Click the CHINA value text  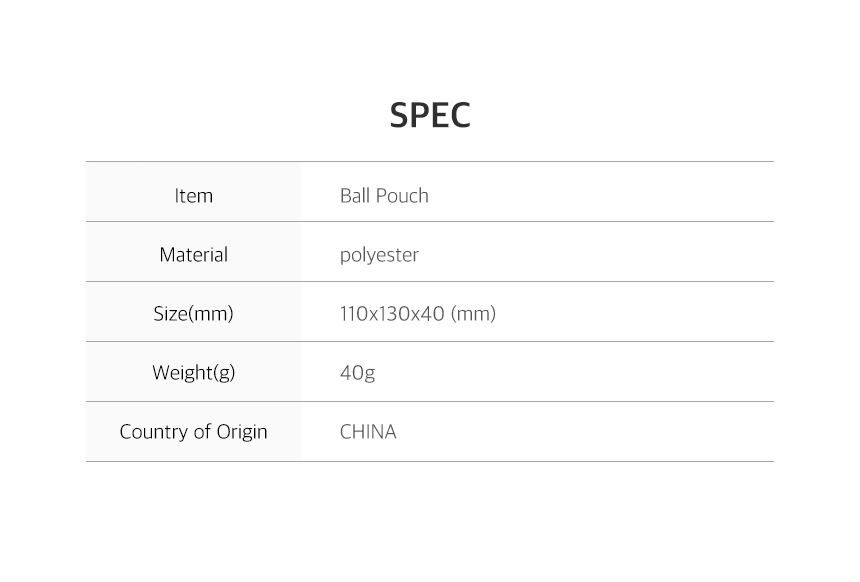(x=368, y=432)
